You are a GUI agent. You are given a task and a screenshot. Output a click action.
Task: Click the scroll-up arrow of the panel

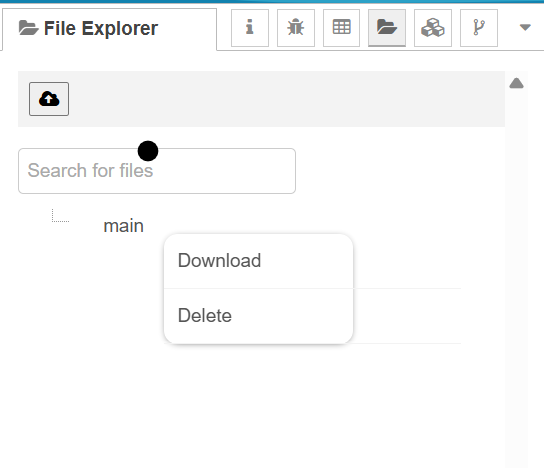[516, 83]
